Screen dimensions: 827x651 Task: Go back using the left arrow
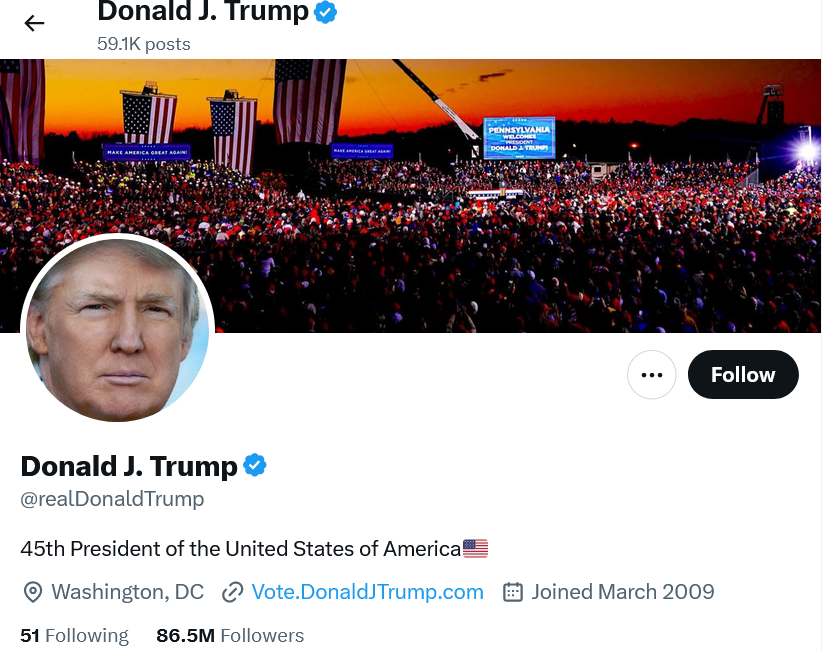(x=34, y=23)
